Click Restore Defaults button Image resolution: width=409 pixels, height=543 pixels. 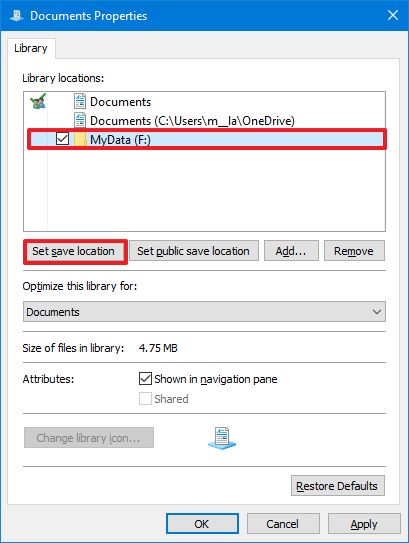[338, 486]
